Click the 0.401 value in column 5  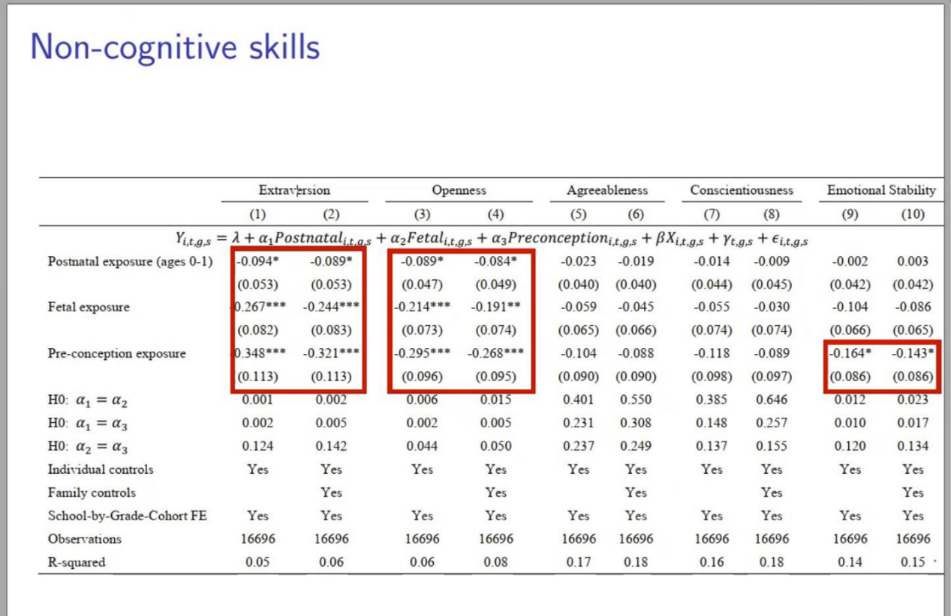[579, 400]
